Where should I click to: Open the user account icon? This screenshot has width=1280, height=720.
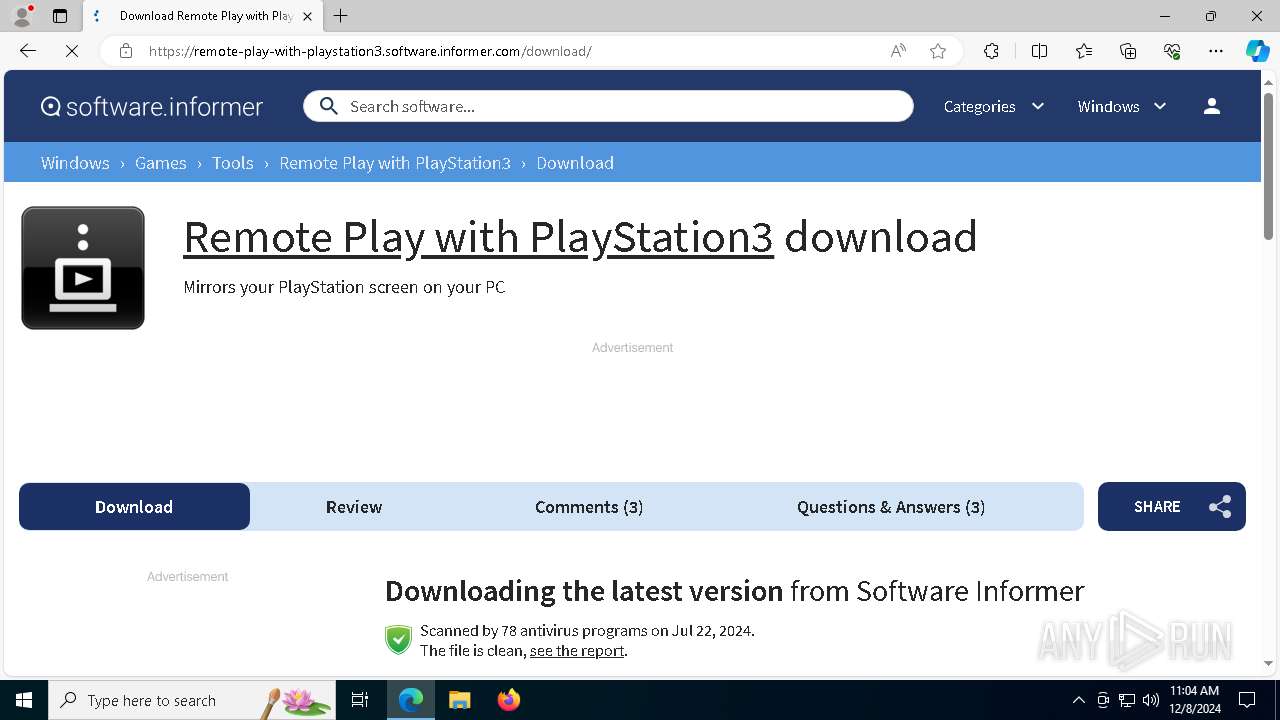pyautogui.click(x=1212, y=106)
